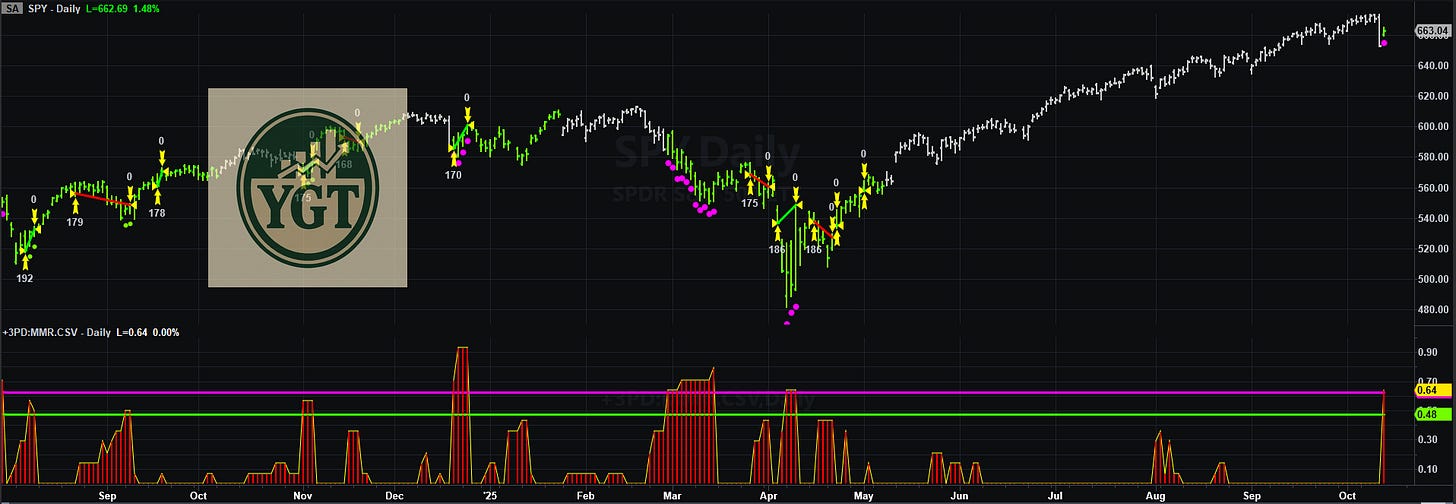Click the 170 signal count annotation
The image size is (1456, 504).
point(454,175)
